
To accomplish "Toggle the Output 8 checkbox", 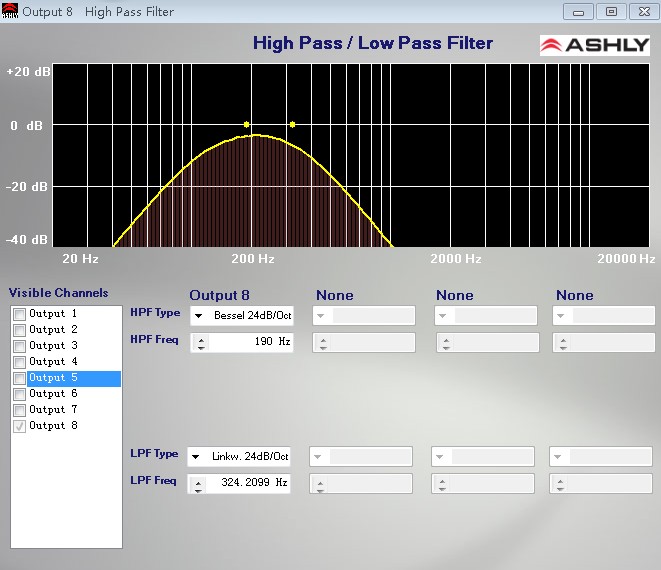I will 19,426.
